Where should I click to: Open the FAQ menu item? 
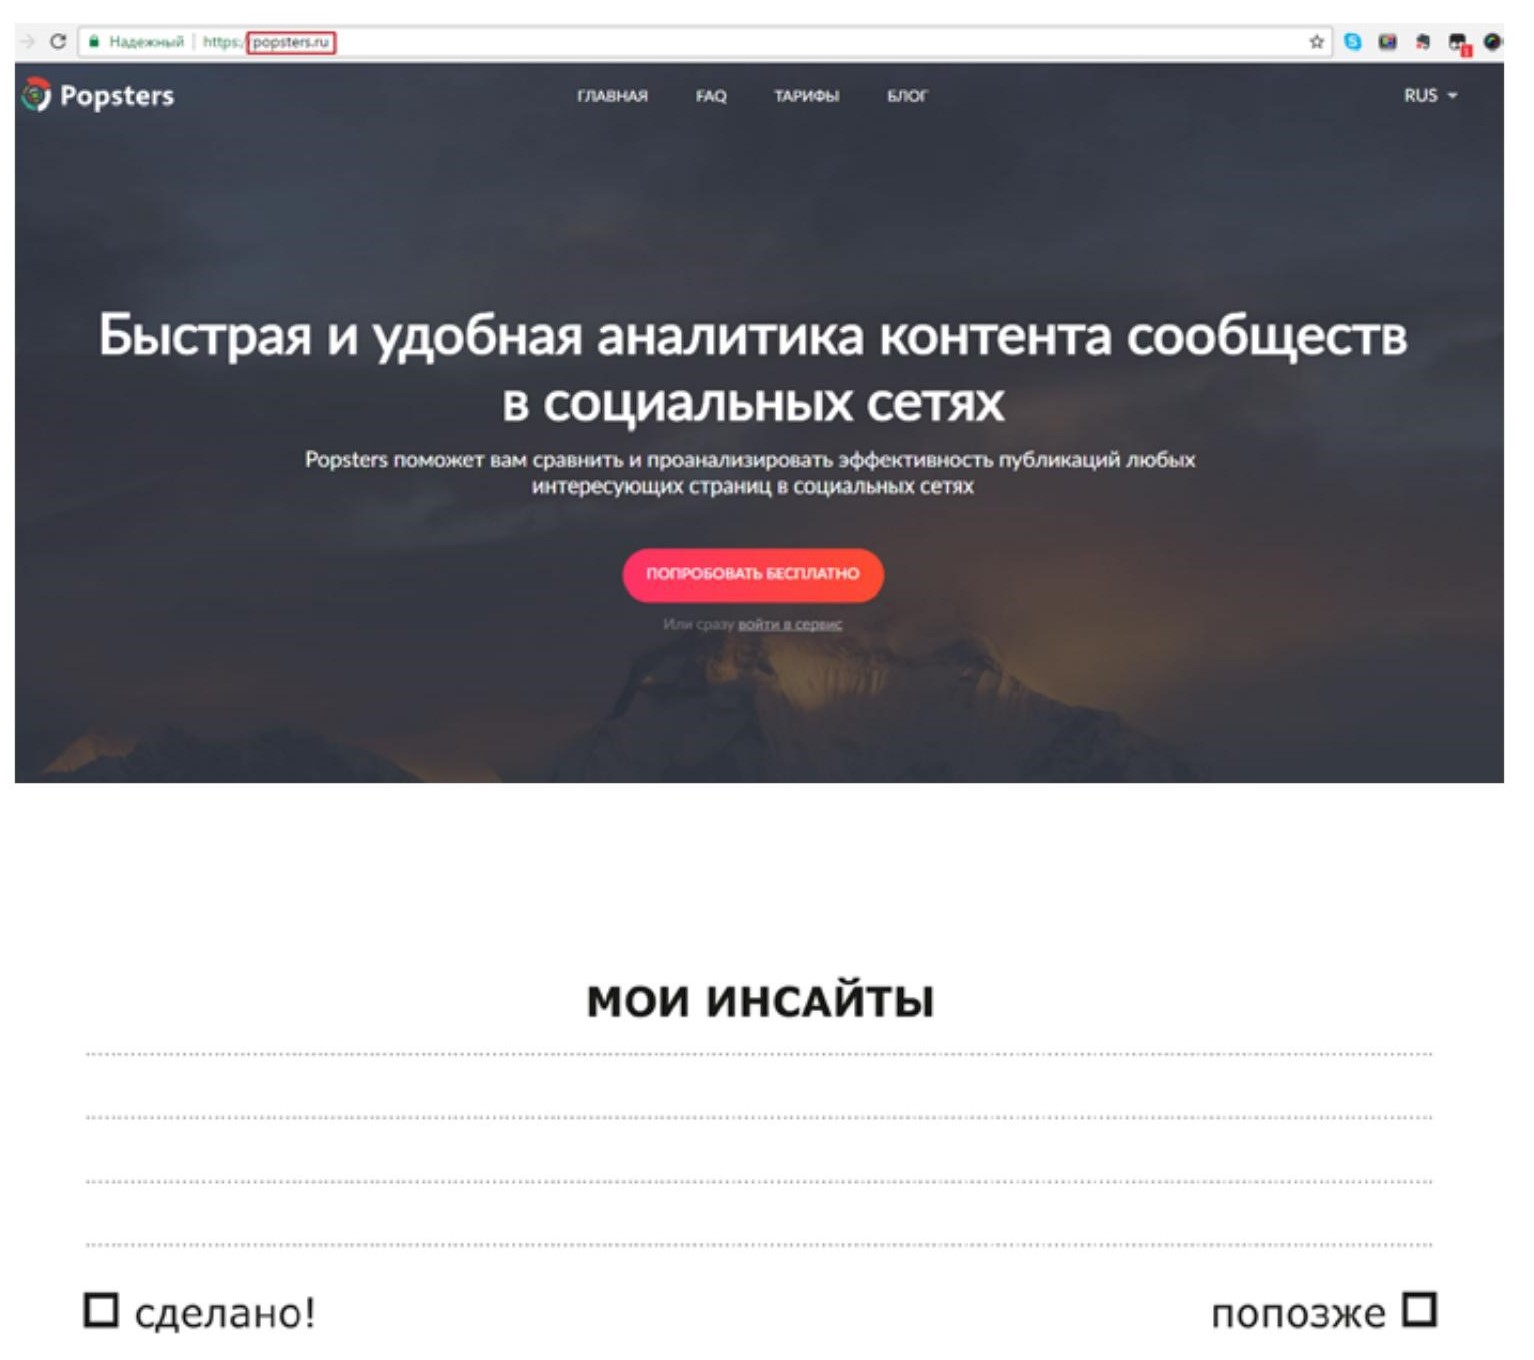(x=711, y=96)
